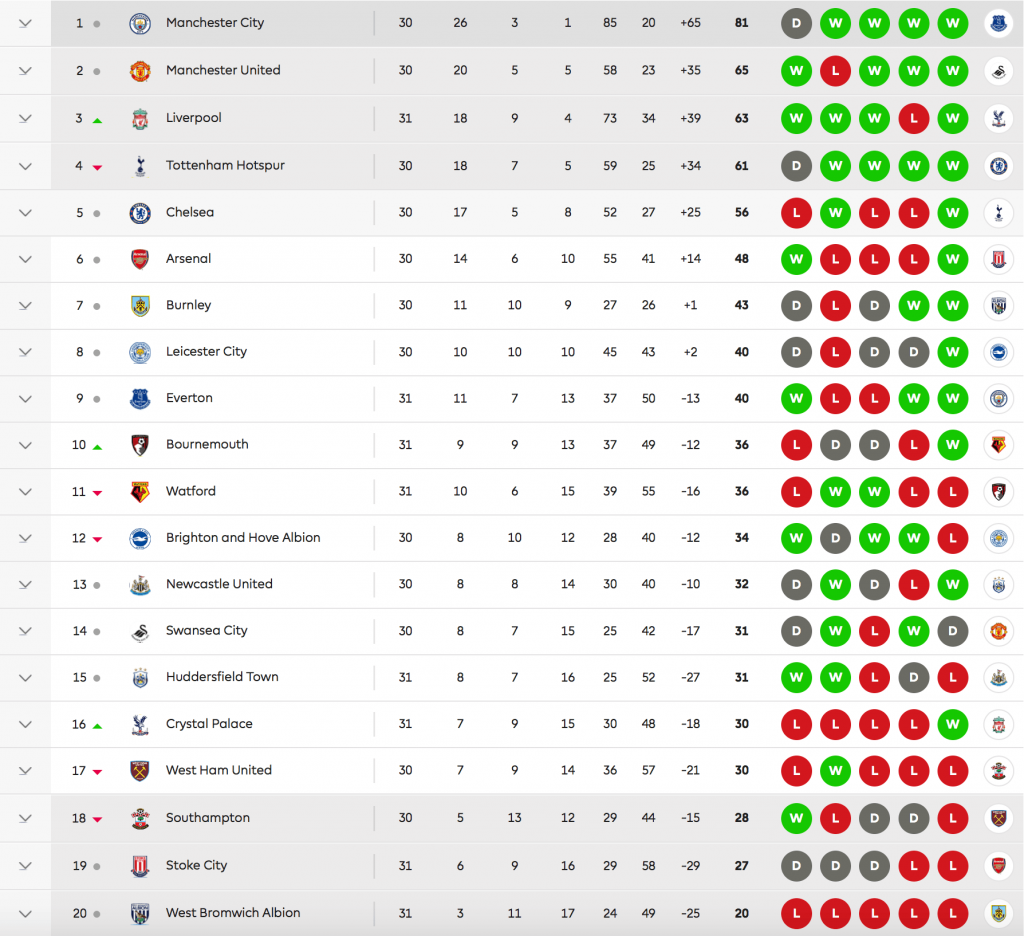Expand the Tottenham Hotspur row chevron

point(25,166)
